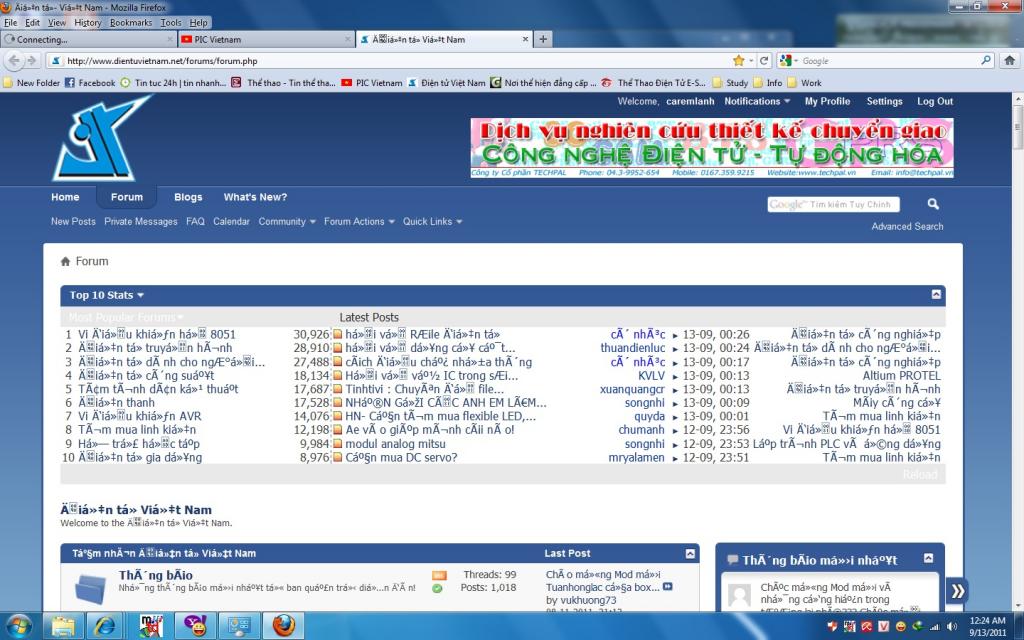This screenshot has width=1024, height=640.
Task: Open Windows Explorer from taskbar
Action: point(63,626)
